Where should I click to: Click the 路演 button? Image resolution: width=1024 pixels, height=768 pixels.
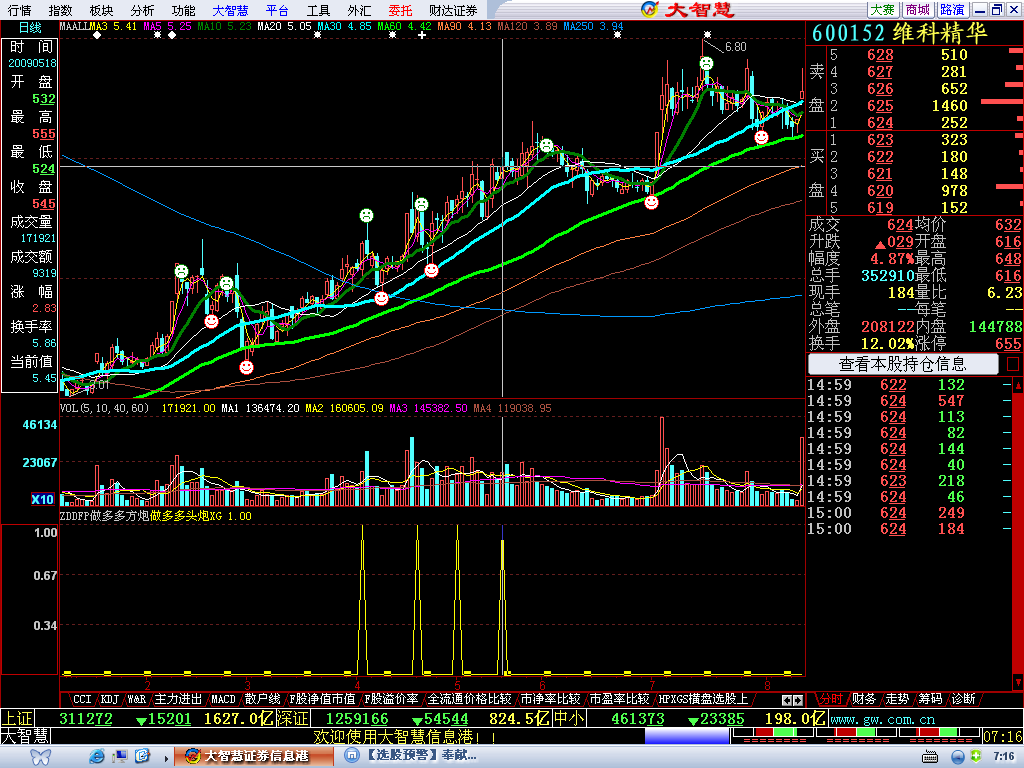point(952,10)
